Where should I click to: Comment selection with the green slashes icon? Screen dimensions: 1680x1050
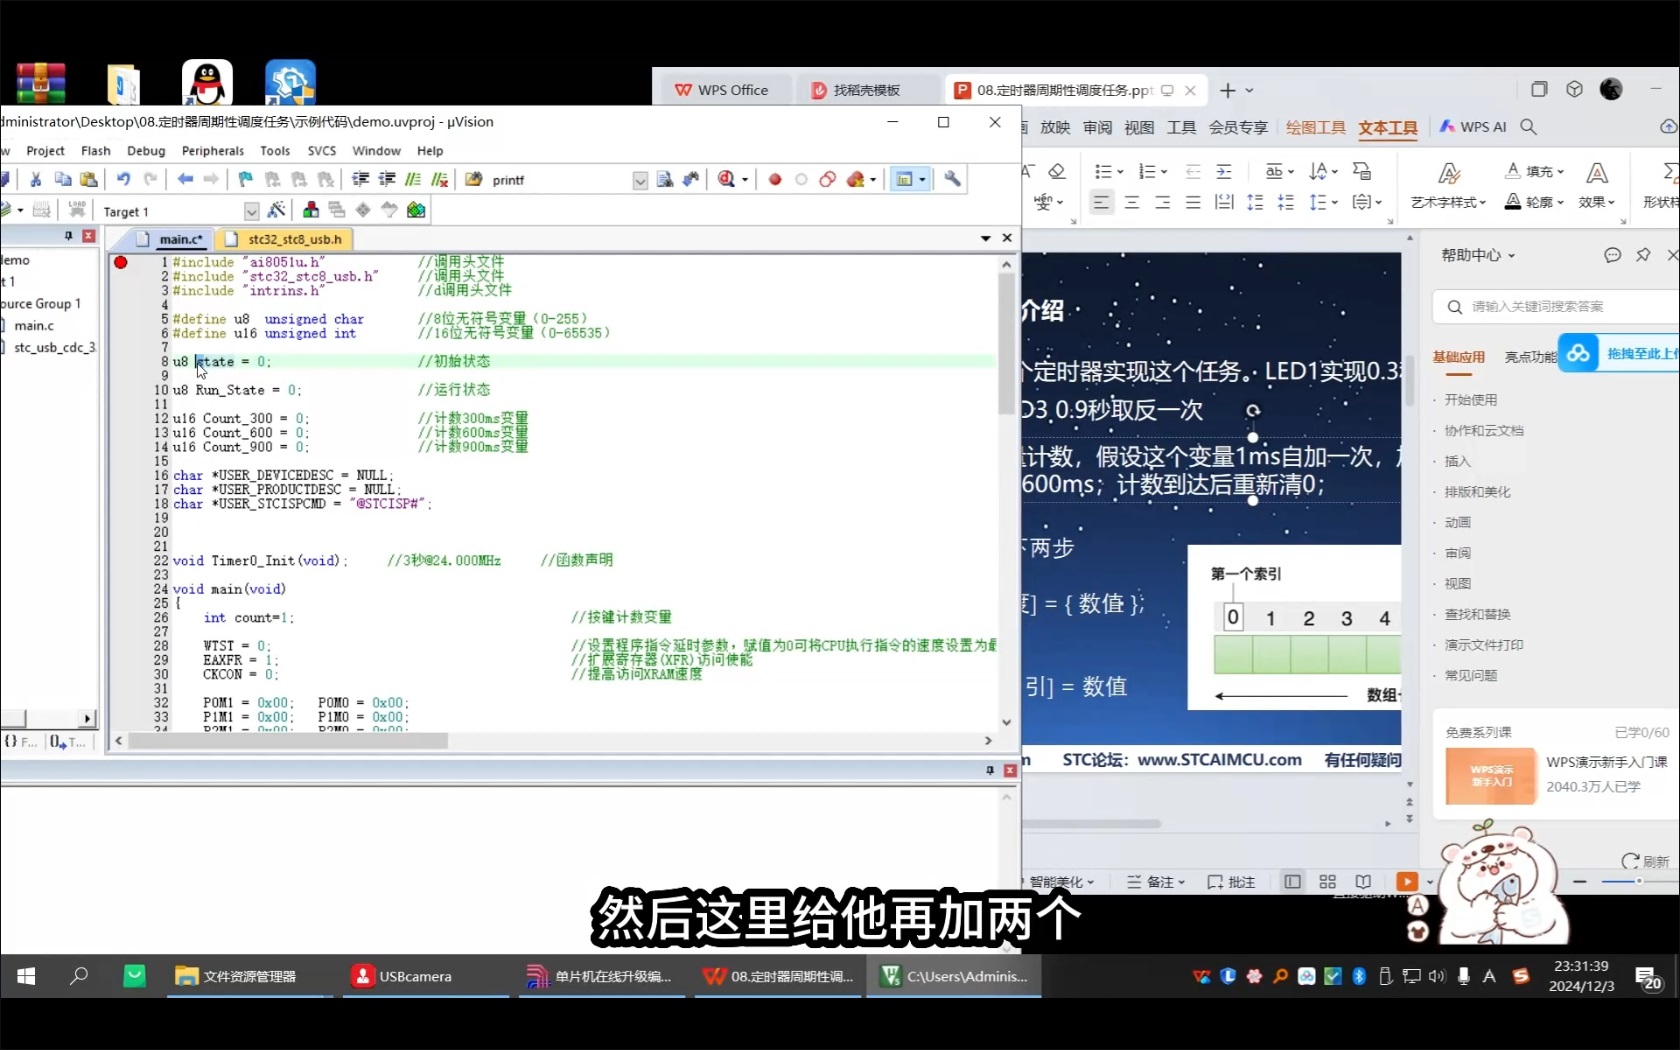click(x=413, y=179)
